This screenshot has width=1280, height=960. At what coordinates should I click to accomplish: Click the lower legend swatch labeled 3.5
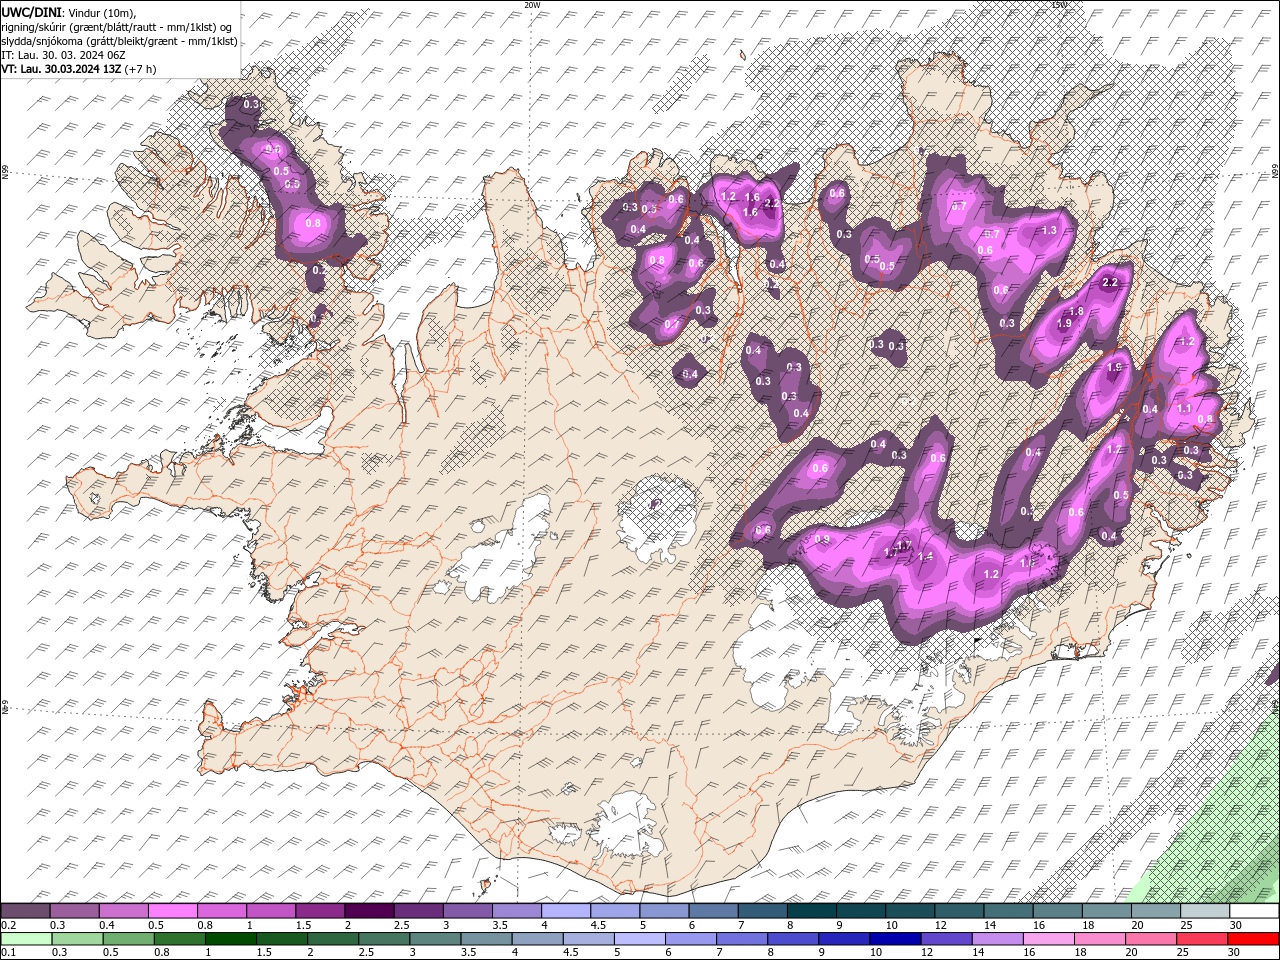click(486, 939)
